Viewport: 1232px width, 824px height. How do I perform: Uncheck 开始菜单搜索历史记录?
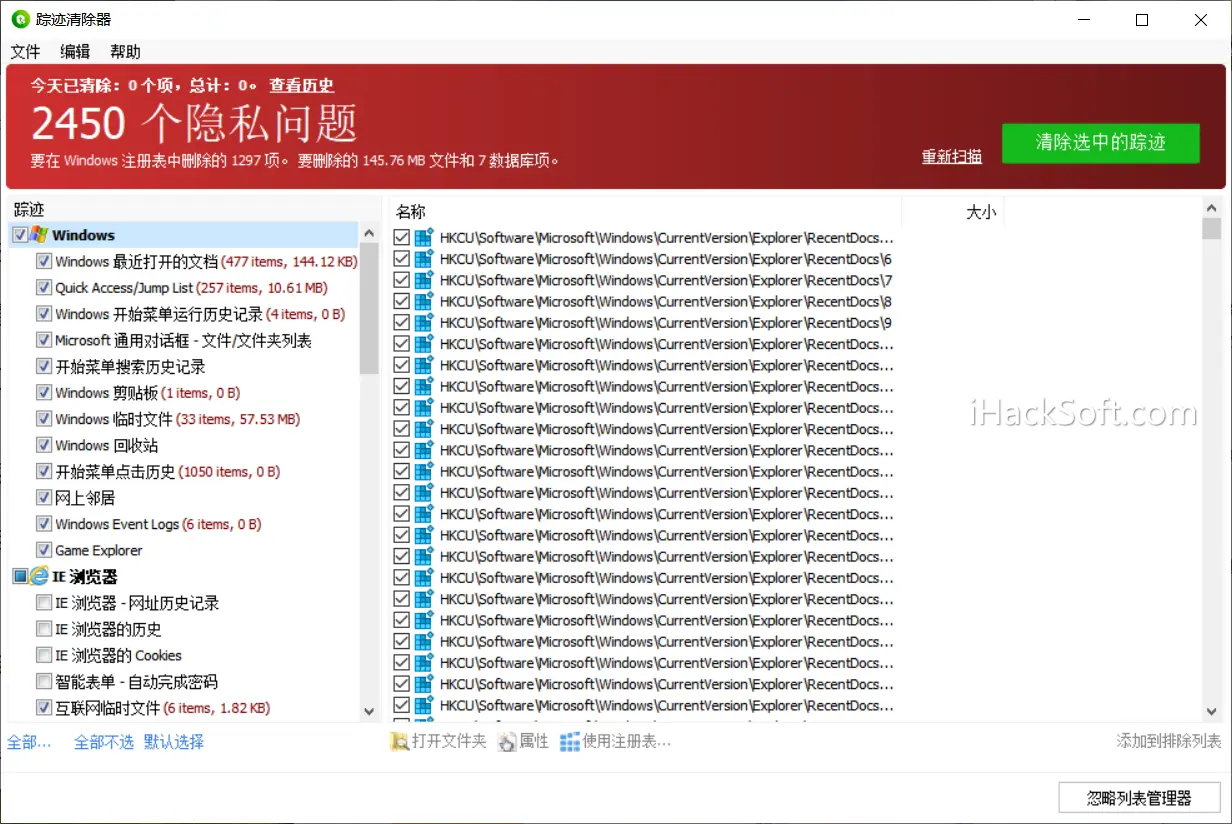(44, 367)
